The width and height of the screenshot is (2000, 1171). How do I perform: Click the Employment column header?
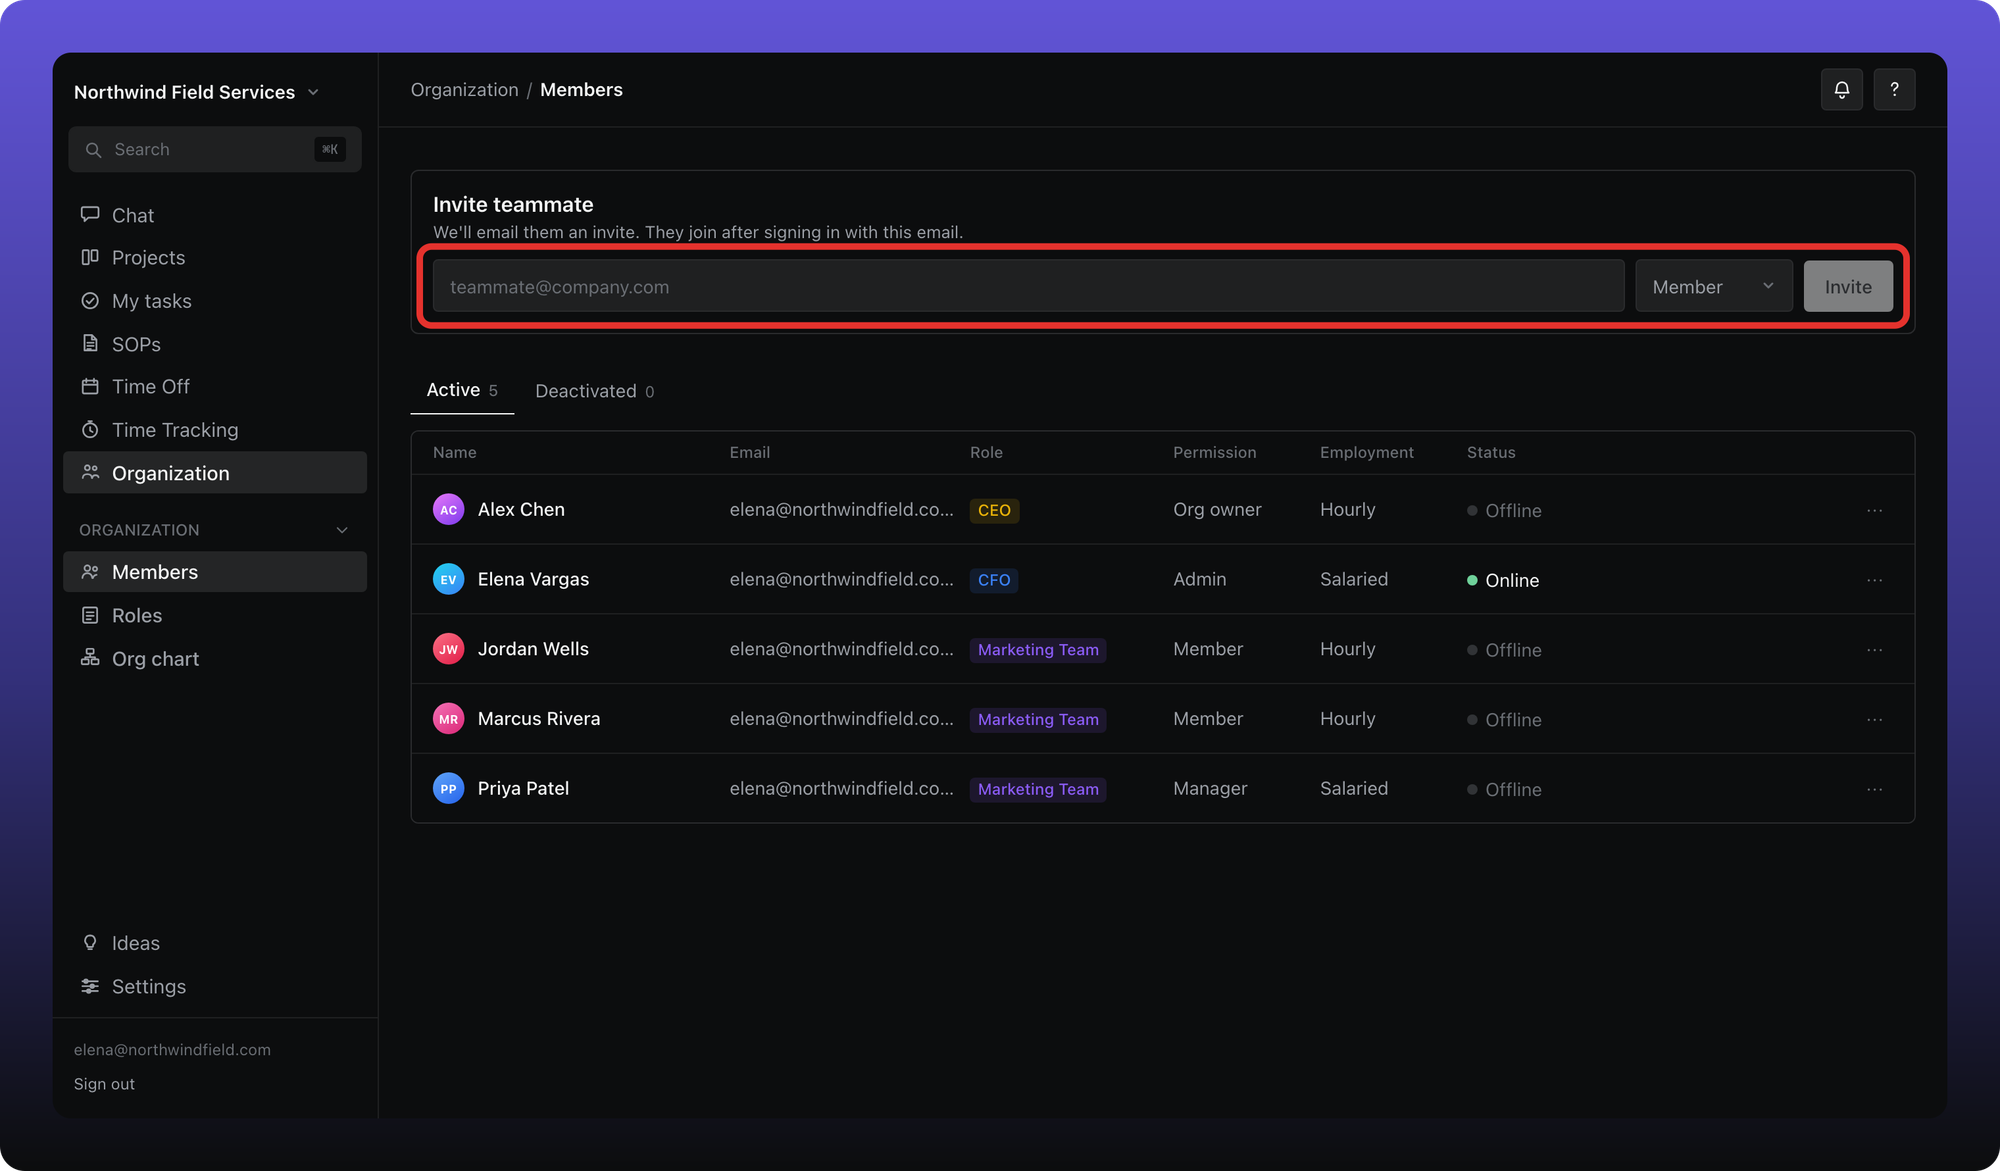coord(1366,452)
